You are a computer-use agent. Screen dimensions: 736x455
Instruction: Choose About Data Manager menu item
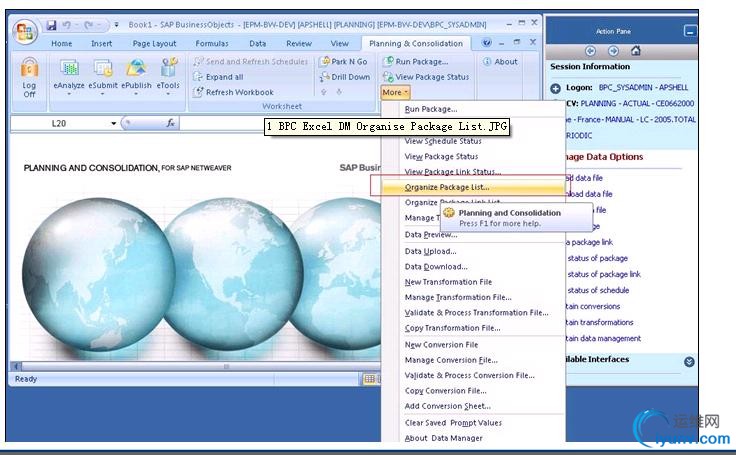tap(444, 439)
